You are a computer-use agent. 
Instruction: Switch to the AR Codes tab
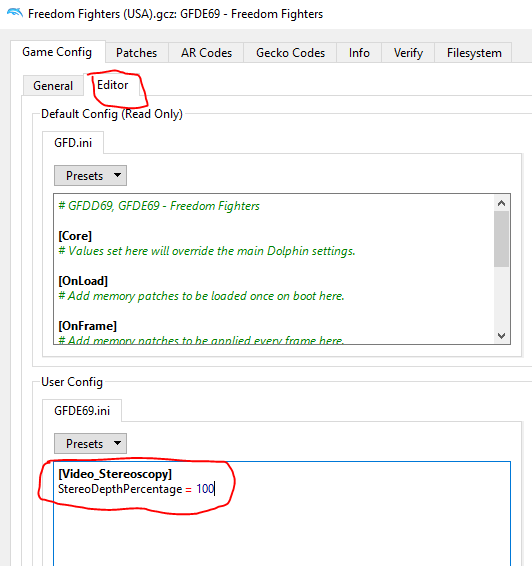coord(206,53)
